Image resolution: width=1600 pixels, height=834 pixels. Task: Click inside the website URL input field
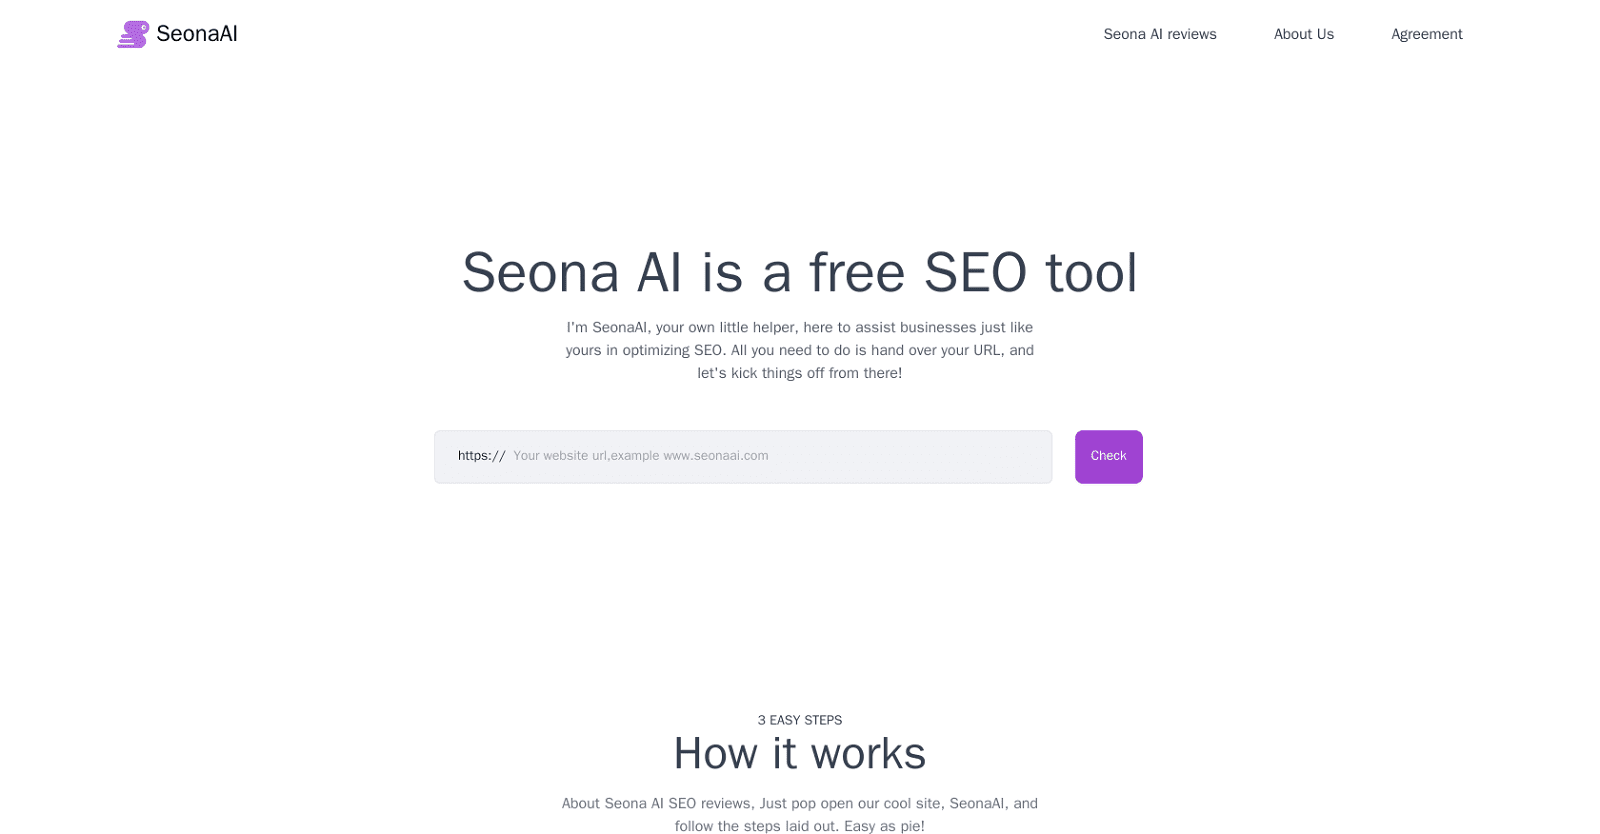[740, 456]
